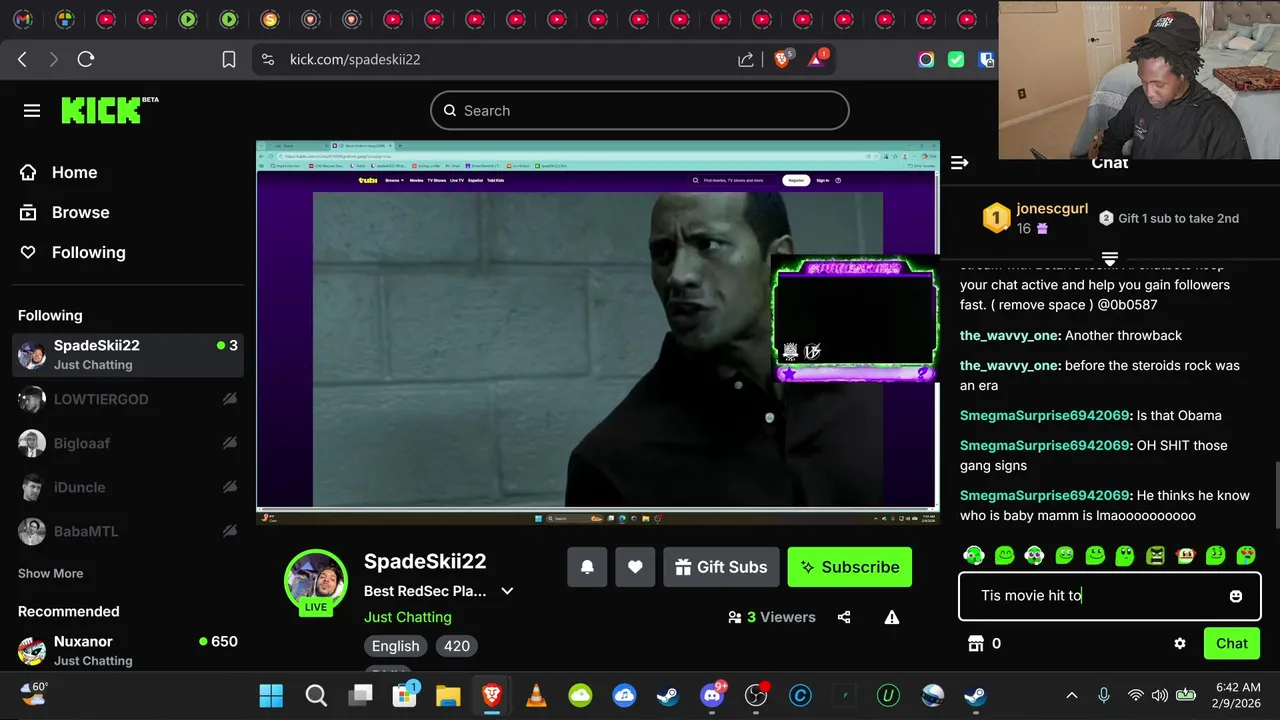Open Discord from taskbar
Viewport: 1280px width, 720px height.
point(712,695)
